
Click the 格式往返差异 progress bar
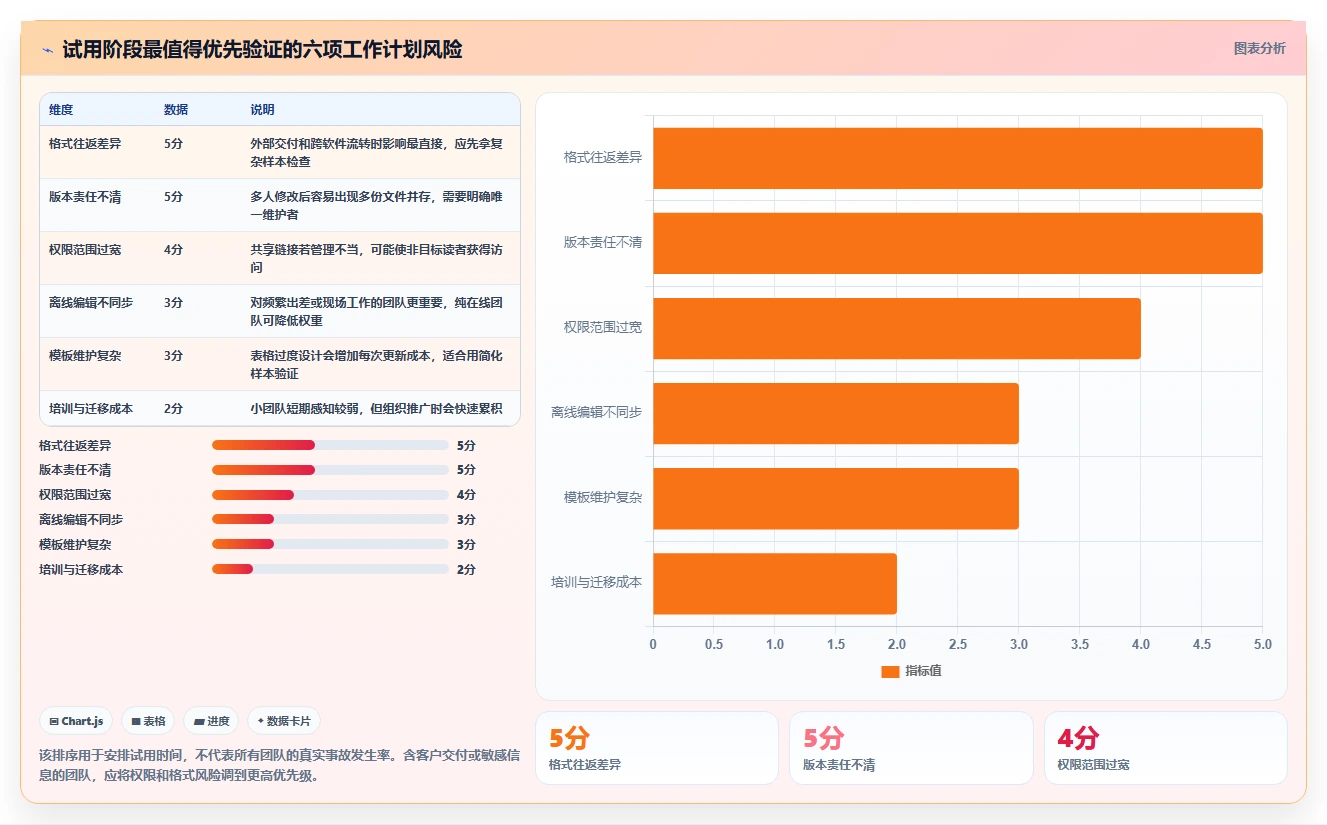[x=330, y=445]
